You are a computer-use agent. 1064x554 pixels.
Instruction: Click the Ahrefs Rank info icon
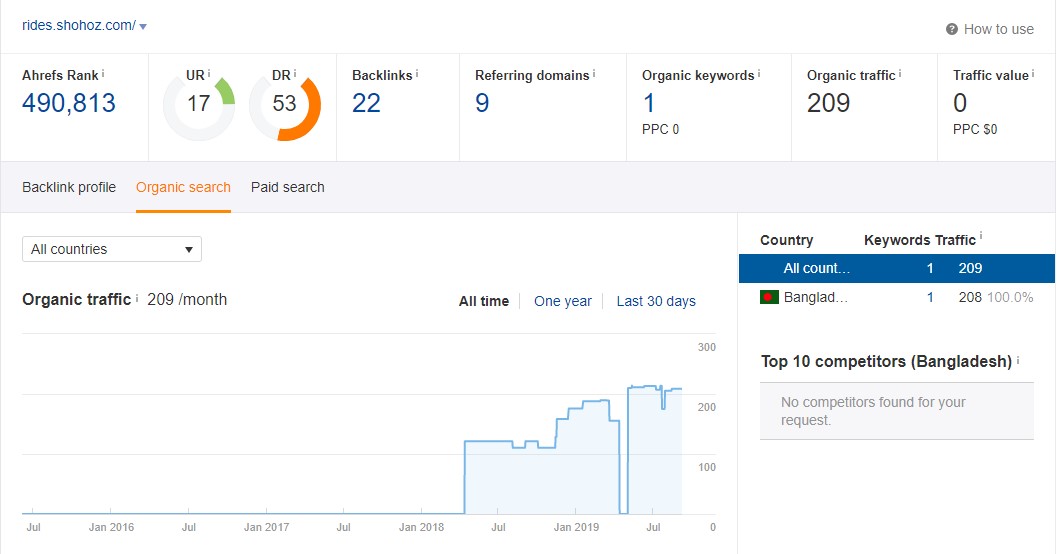(103, 73)
